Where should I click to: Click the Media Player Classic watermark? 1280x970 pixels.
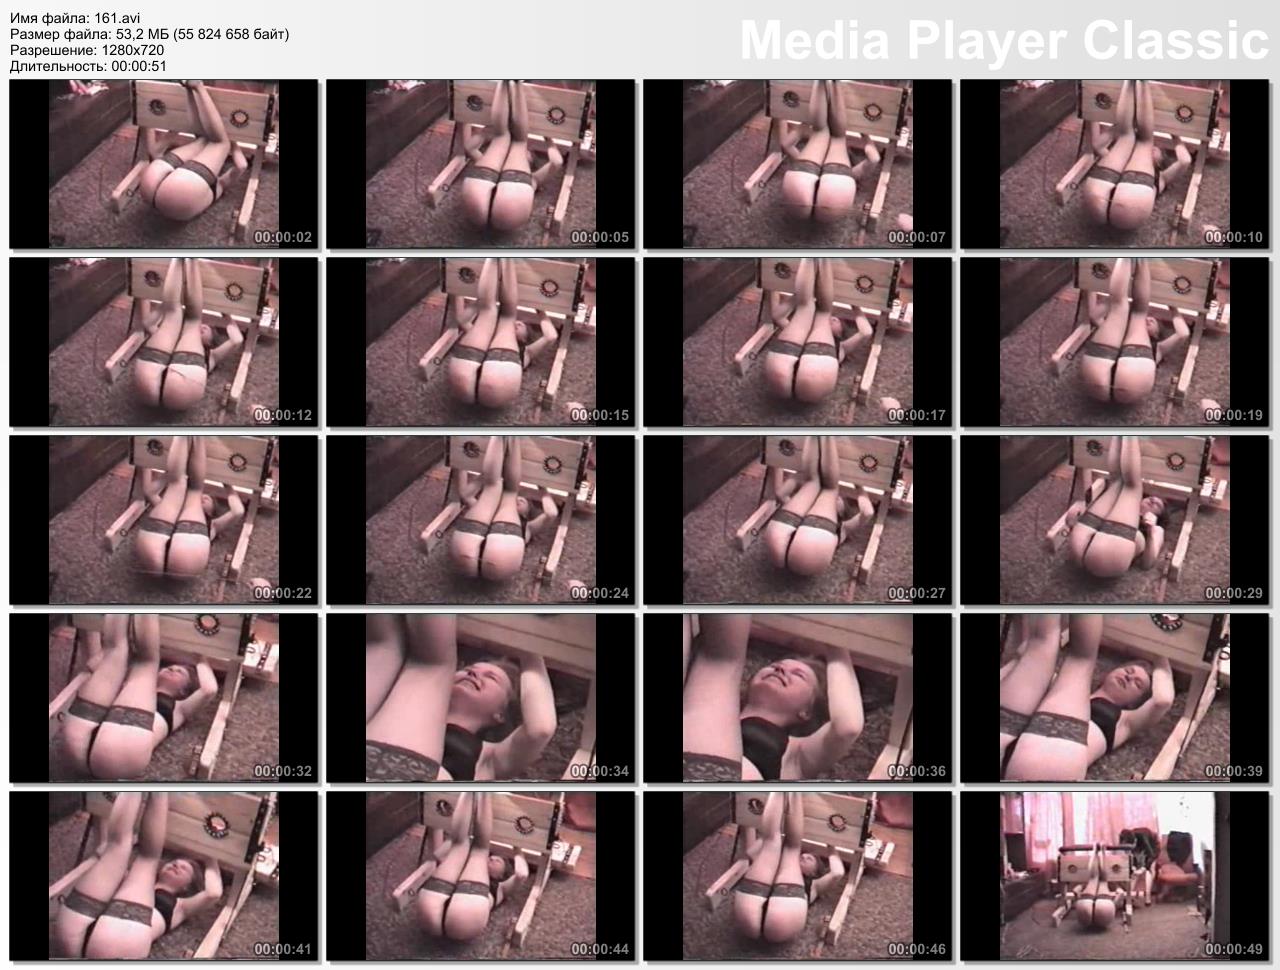pyautogui.click(x=1003, y=41)
